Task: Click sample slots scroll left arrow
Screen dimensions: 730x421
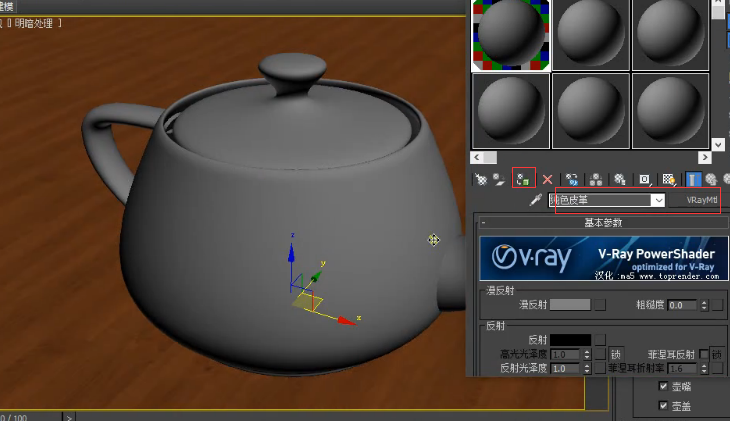Action: click(476, 157)
